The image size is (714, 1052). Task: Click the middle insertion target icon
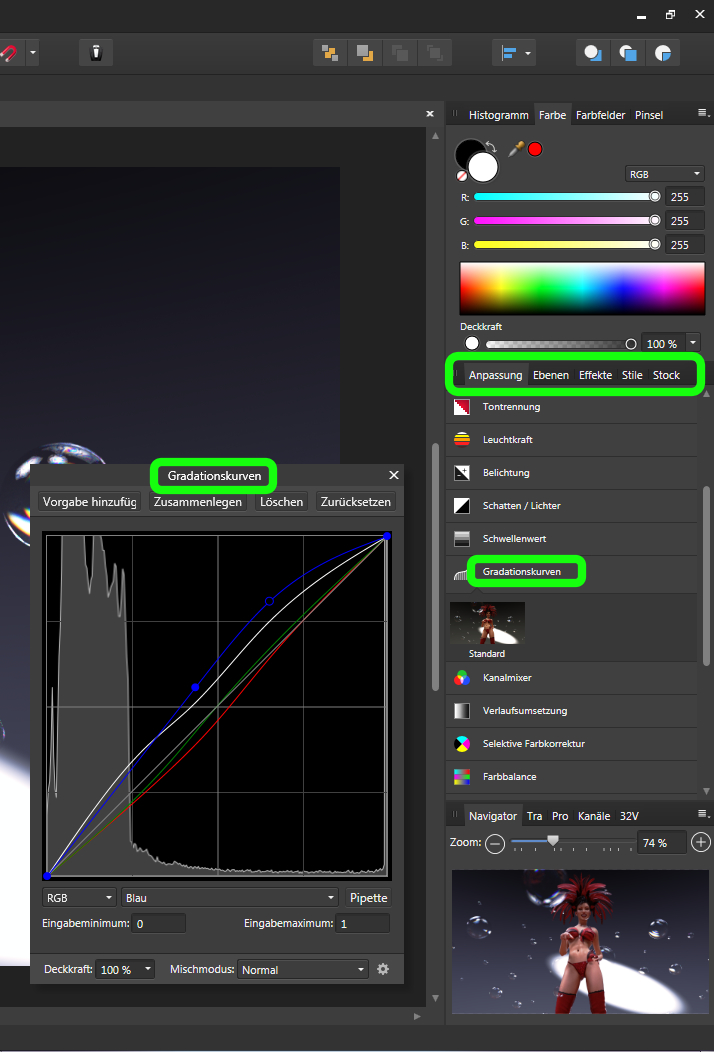tap(628, 52)
